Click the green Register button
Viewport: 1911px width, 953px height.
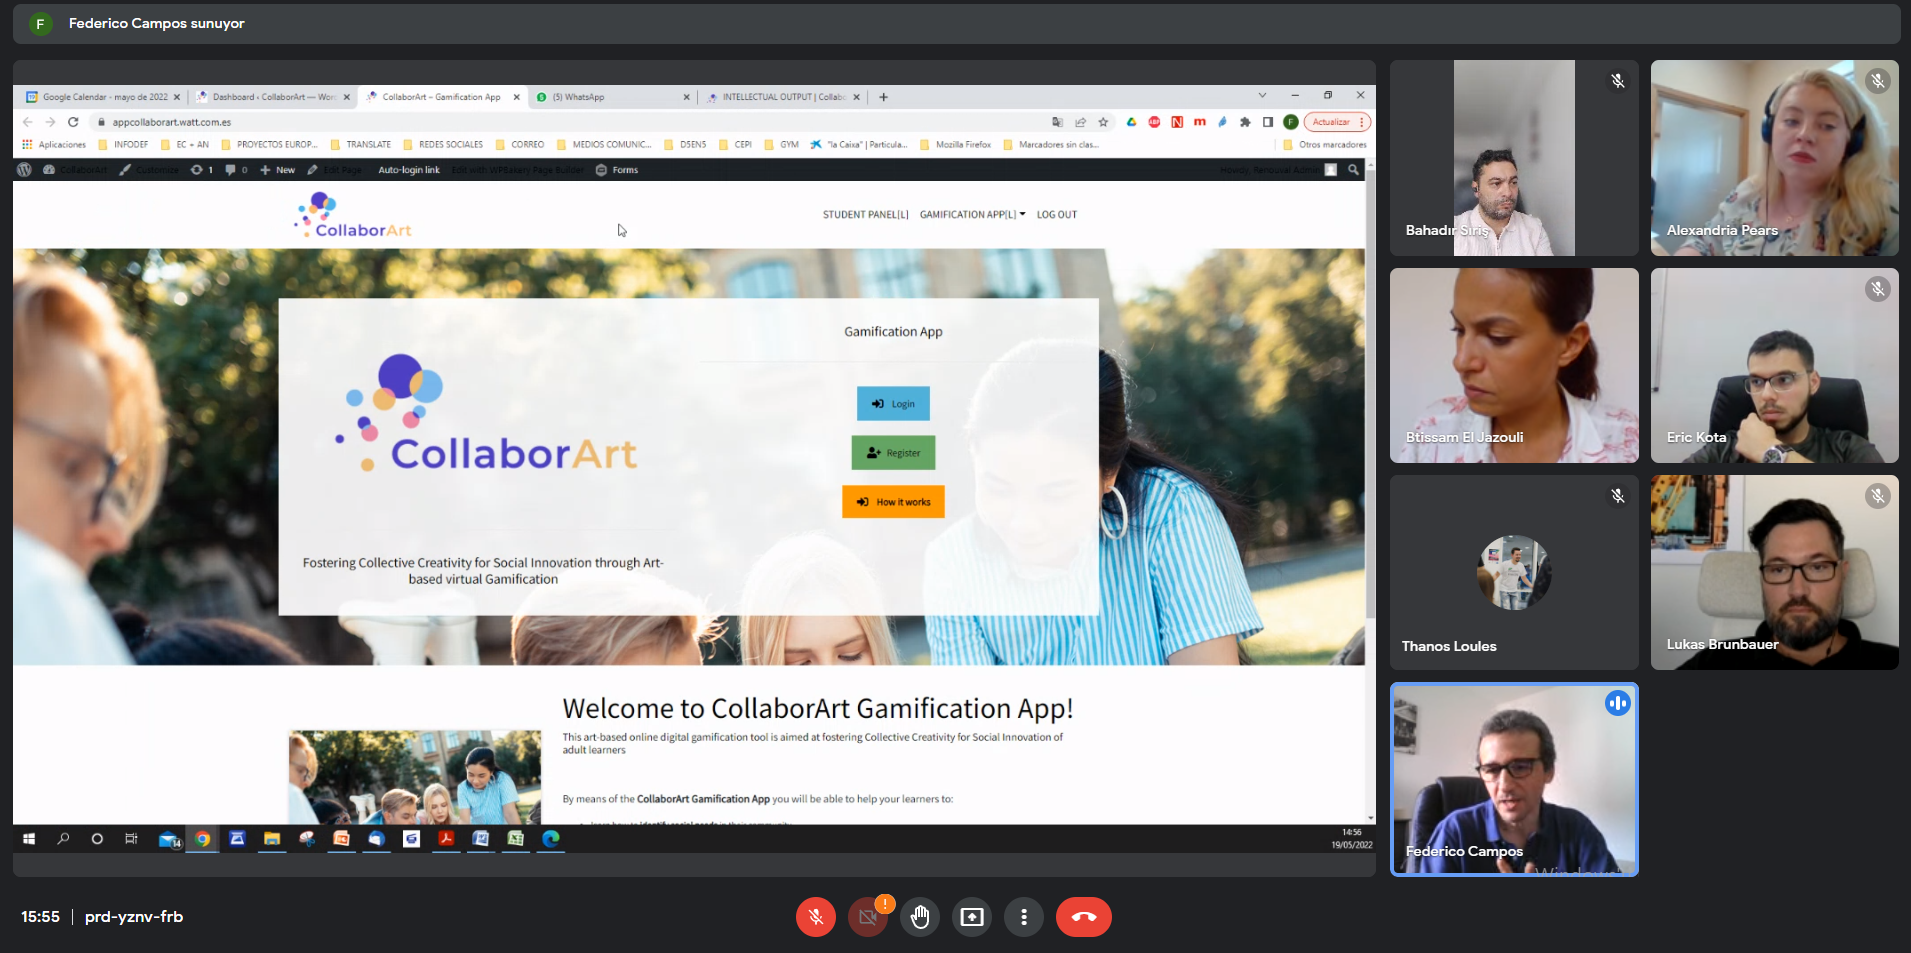tap(893, 453)
